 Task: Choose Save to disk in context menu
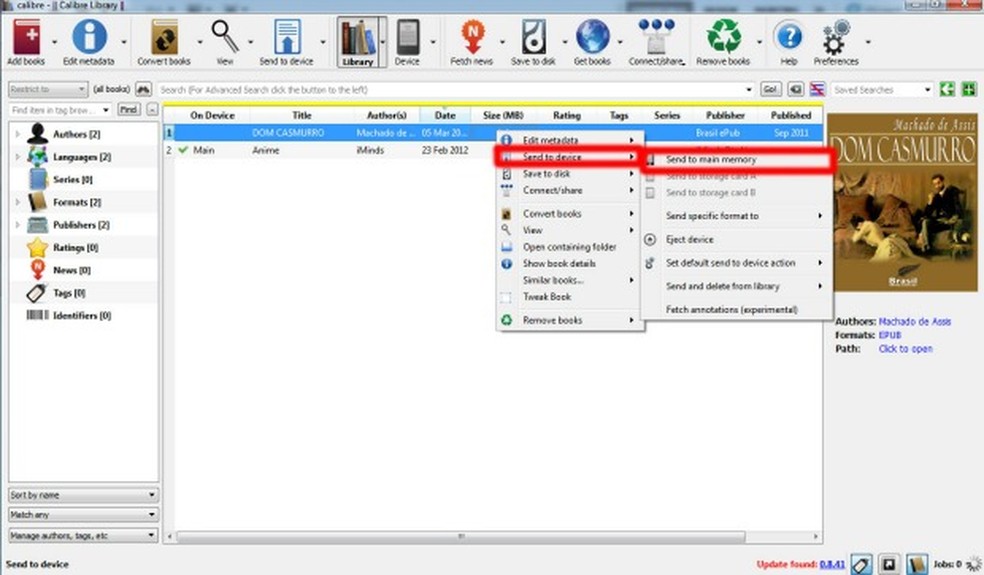569,173
